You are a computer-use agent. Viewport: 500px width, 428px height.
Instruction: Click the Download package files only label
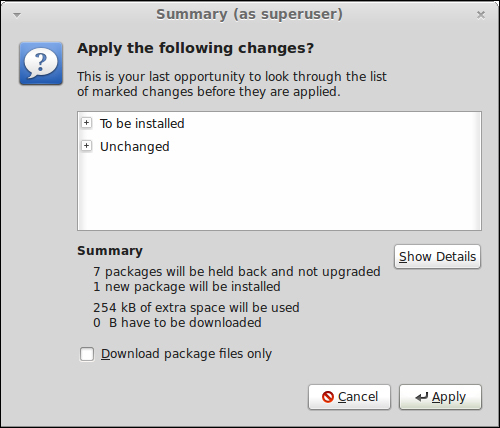(186, 354)
